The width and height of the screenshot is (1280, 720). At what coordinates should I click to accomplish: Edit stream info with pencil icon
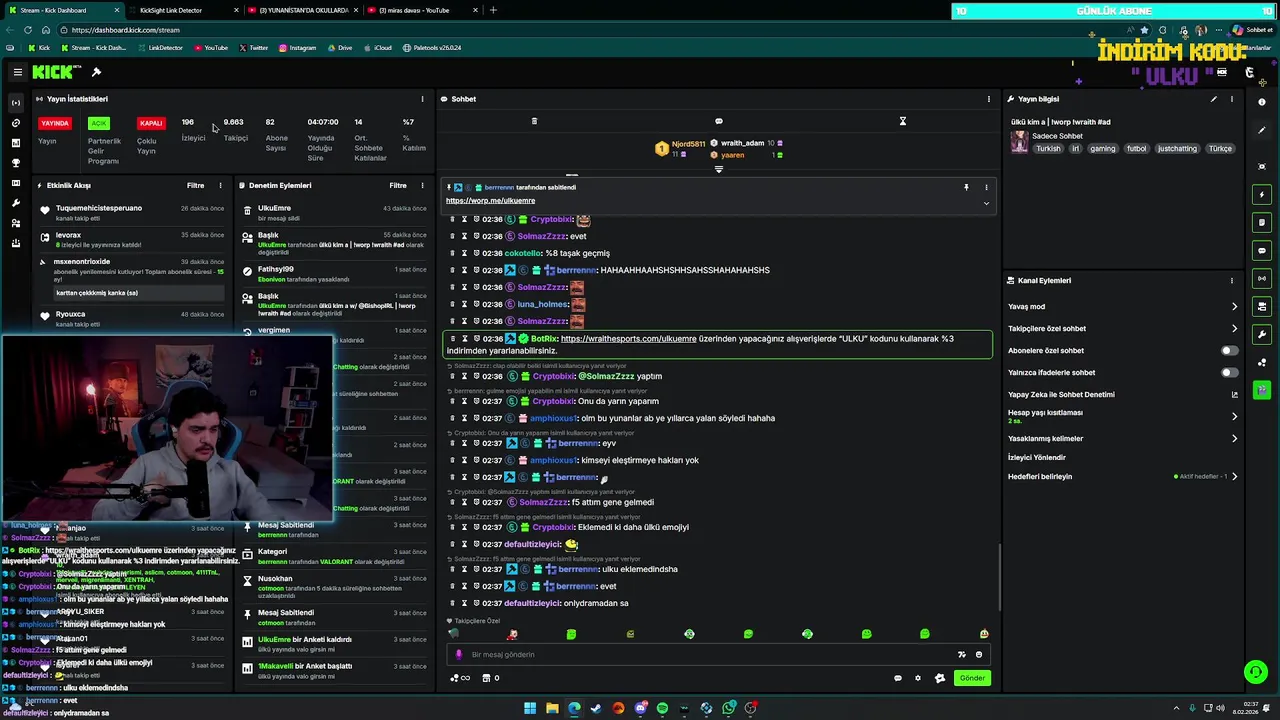click(1214, 99)
